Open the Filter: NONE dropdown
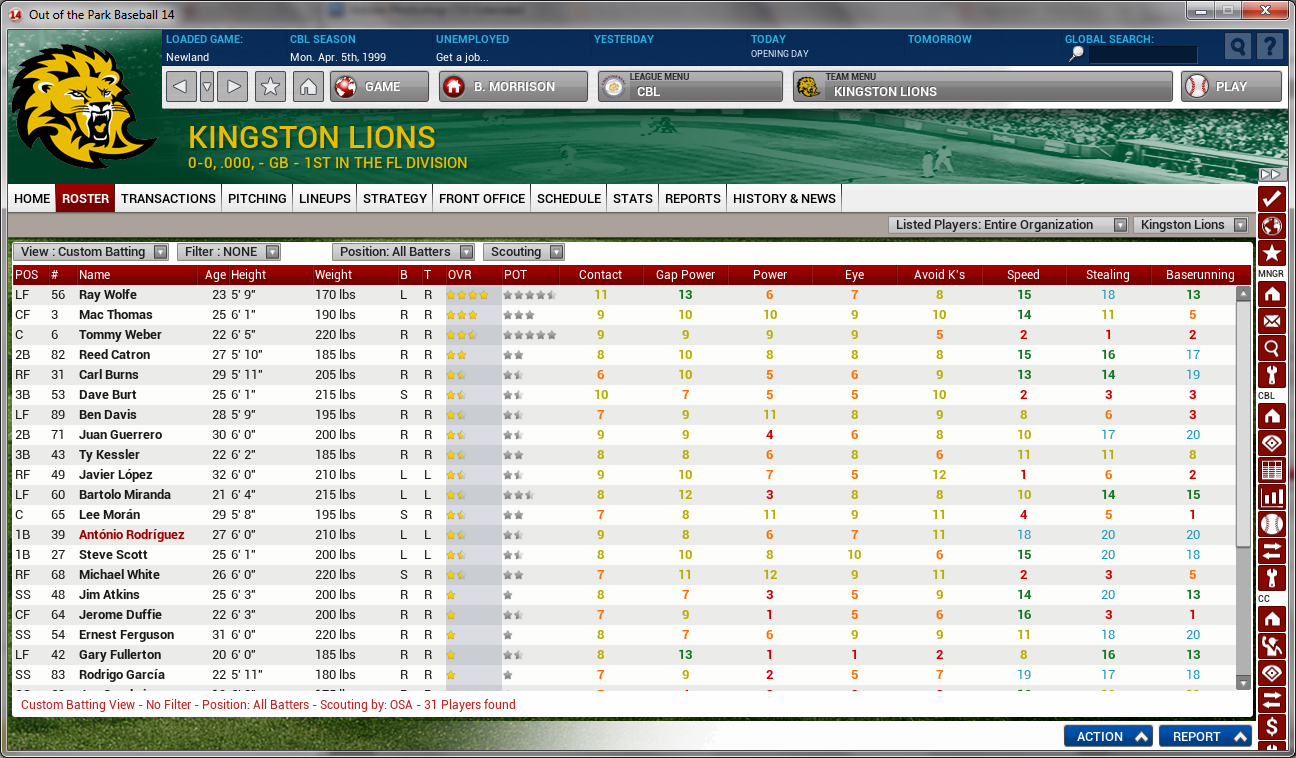 coord(228,252)
